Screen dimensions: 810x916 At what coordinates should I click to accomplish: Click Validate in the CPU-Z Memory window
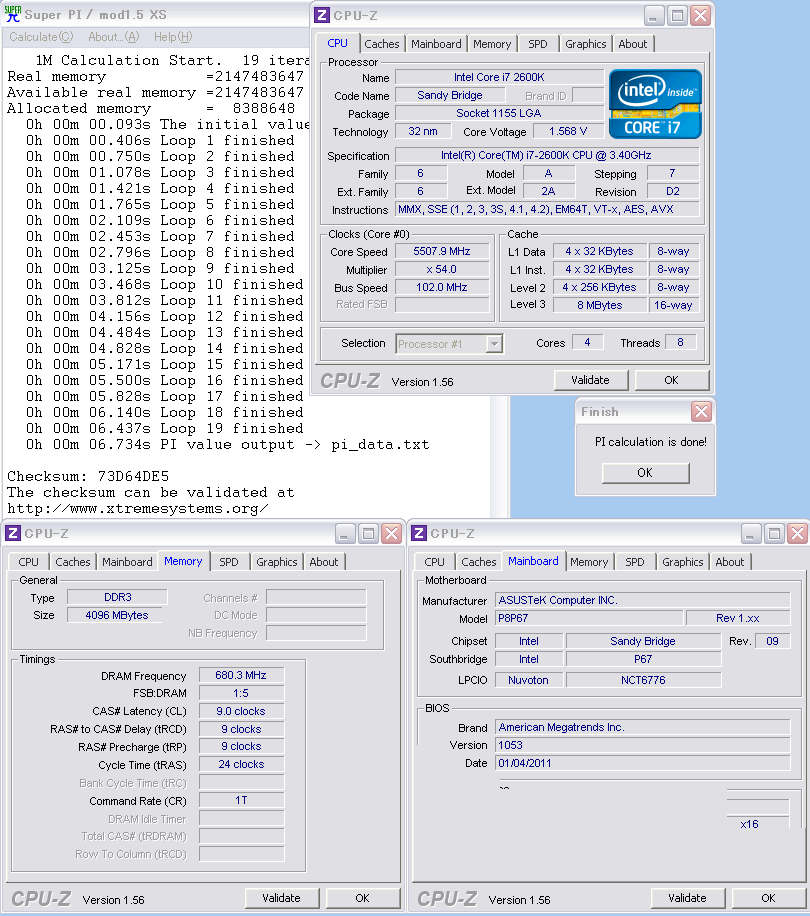pyautogui.click(x=281, y=898)
